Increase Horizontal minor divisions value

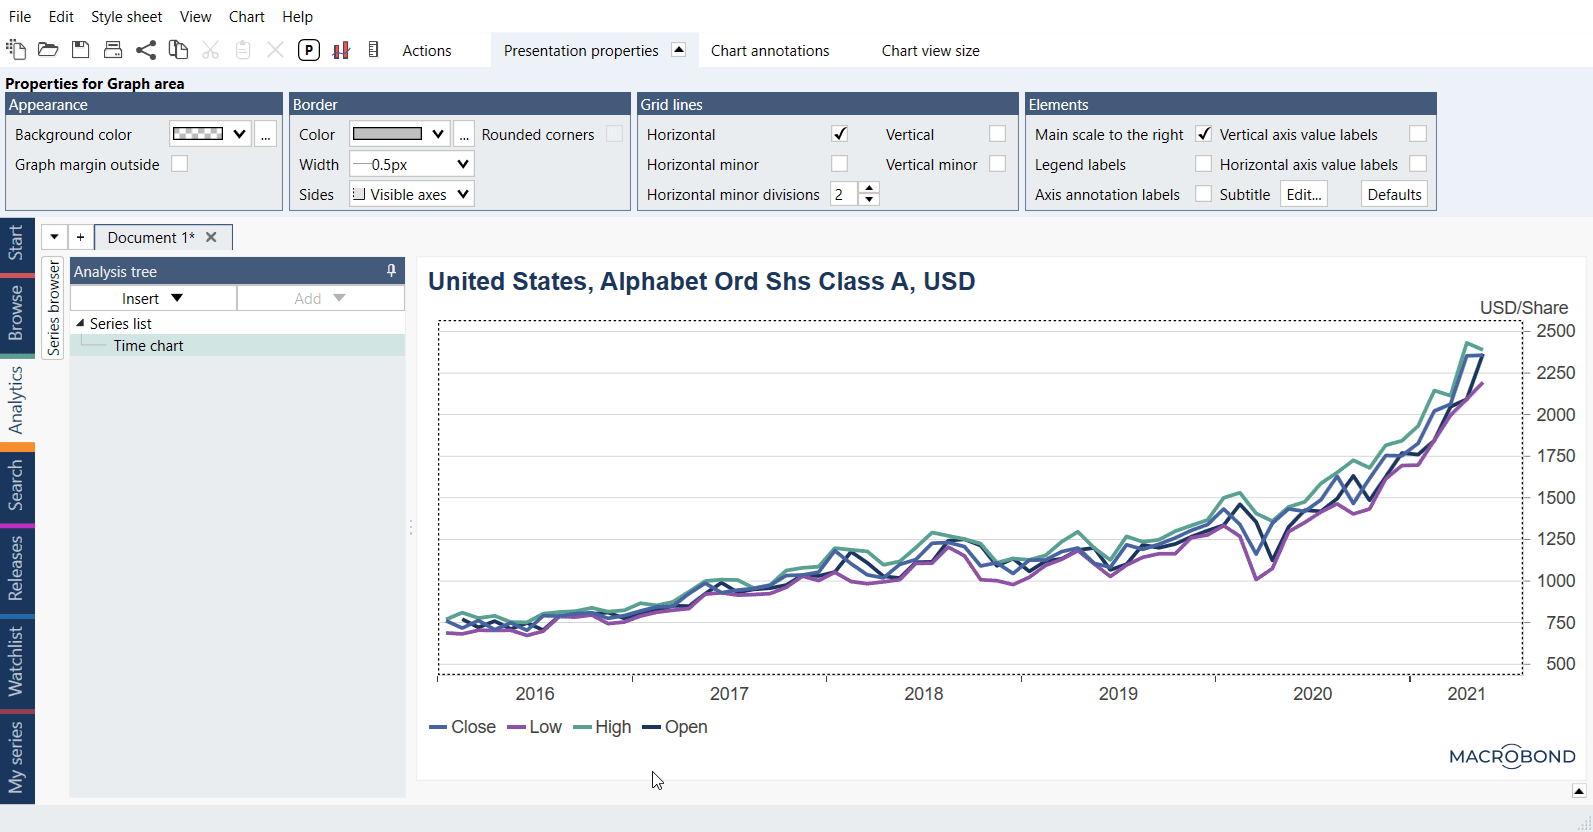(x=869, y=188)
